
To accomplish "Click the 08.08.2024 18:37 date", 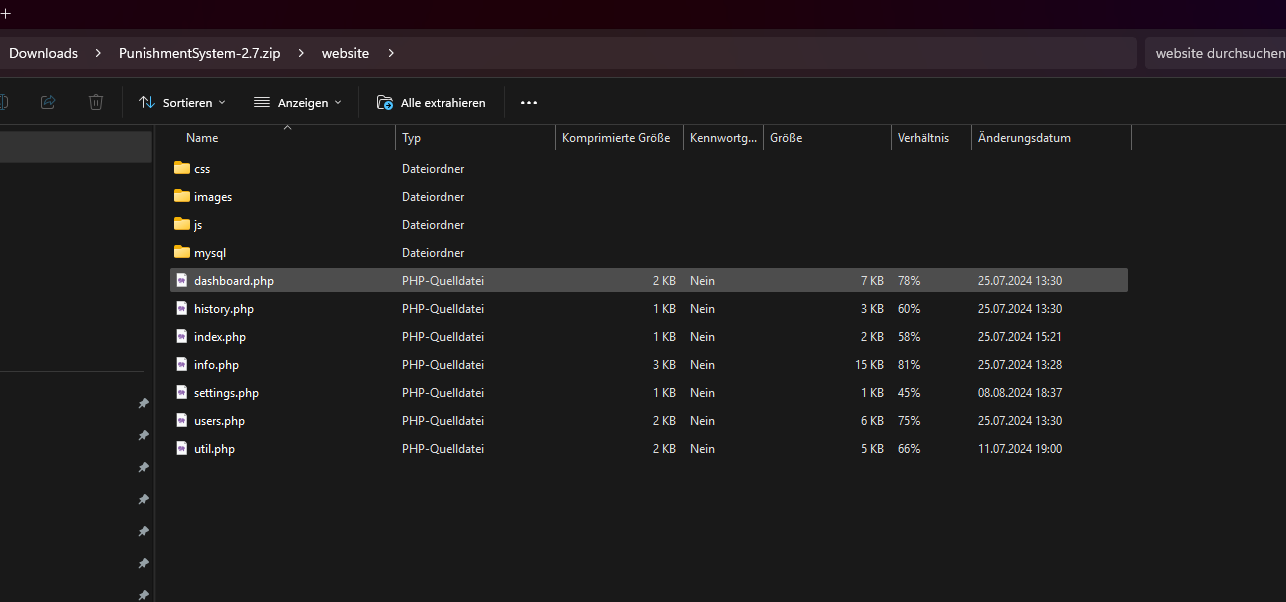I will pos(1020,393).
